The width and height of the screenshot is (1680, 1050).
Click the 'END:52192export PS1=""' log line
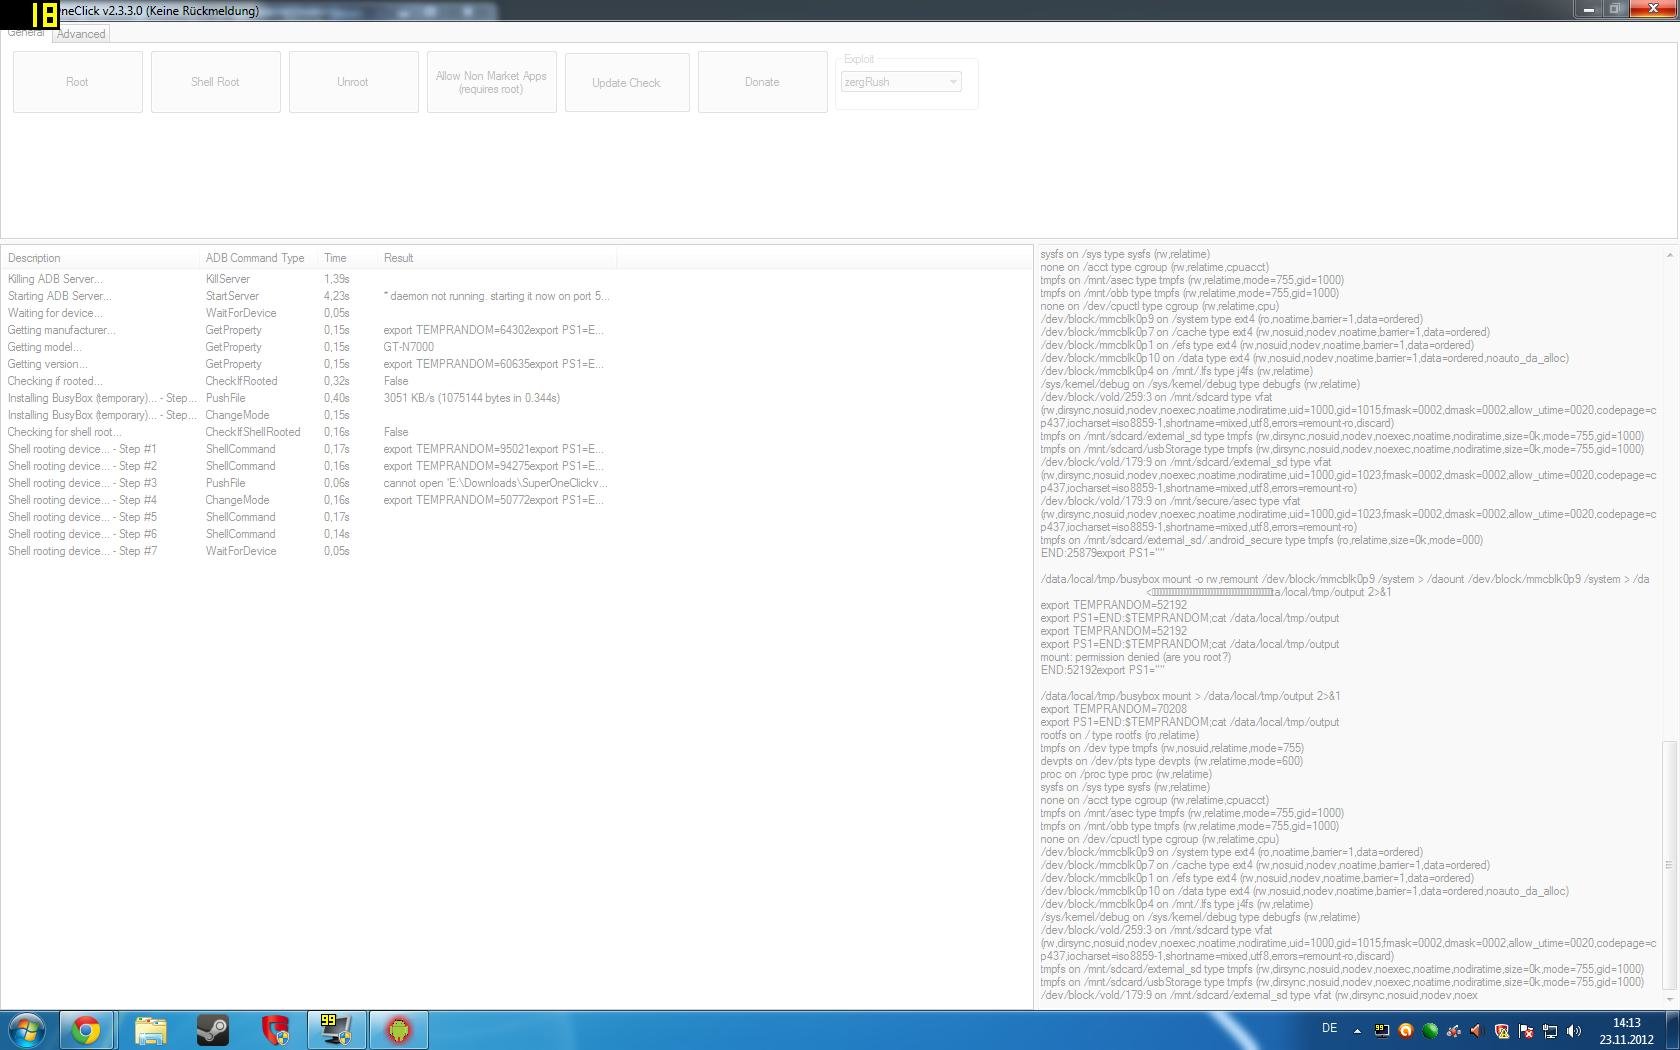[1102, 670]
